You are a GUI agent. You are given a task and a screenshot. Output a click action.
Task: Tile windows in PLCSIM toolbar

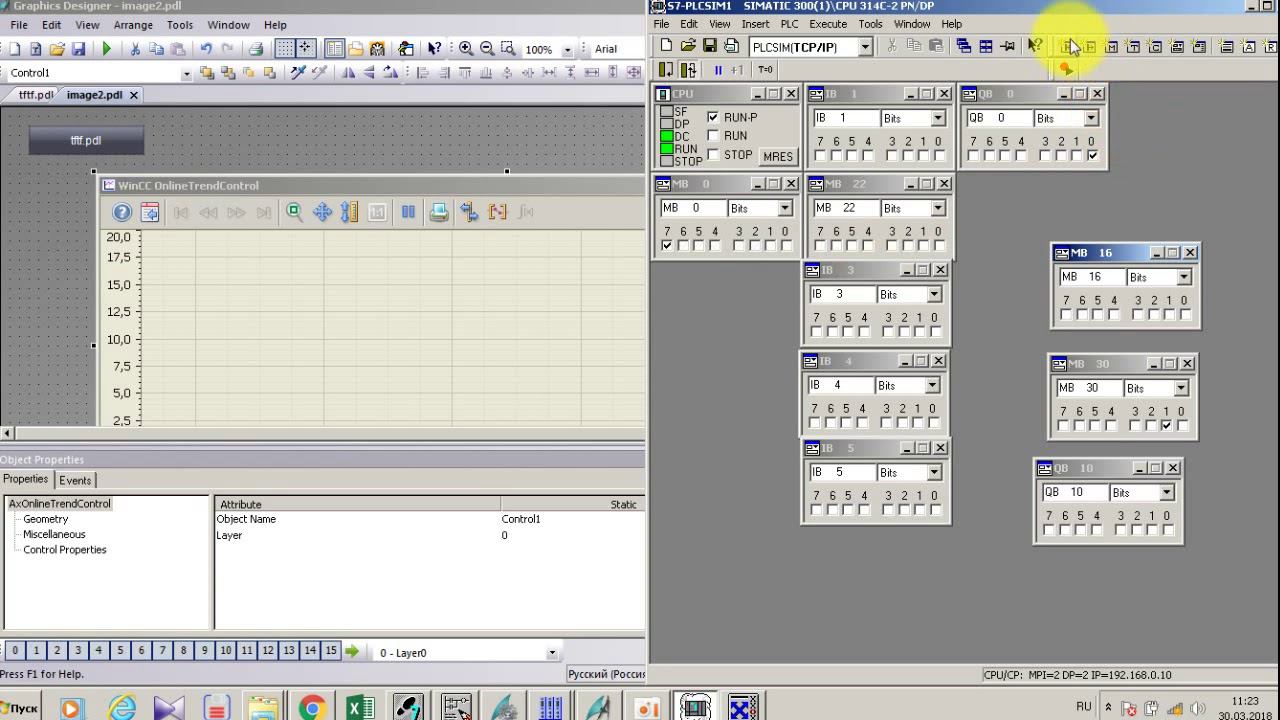pos(986,46)
